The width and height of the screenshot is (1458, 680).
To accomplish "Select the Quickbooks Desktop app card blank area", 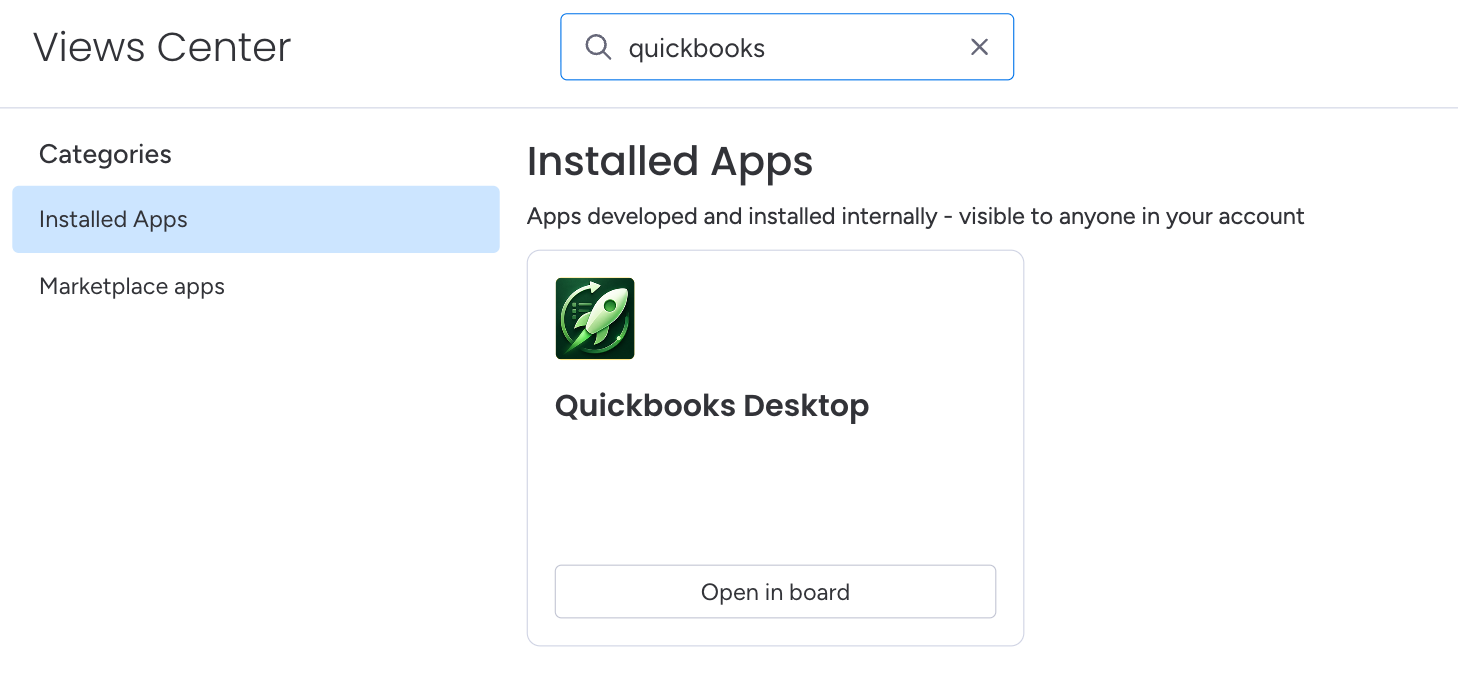I will coord(775,490).
